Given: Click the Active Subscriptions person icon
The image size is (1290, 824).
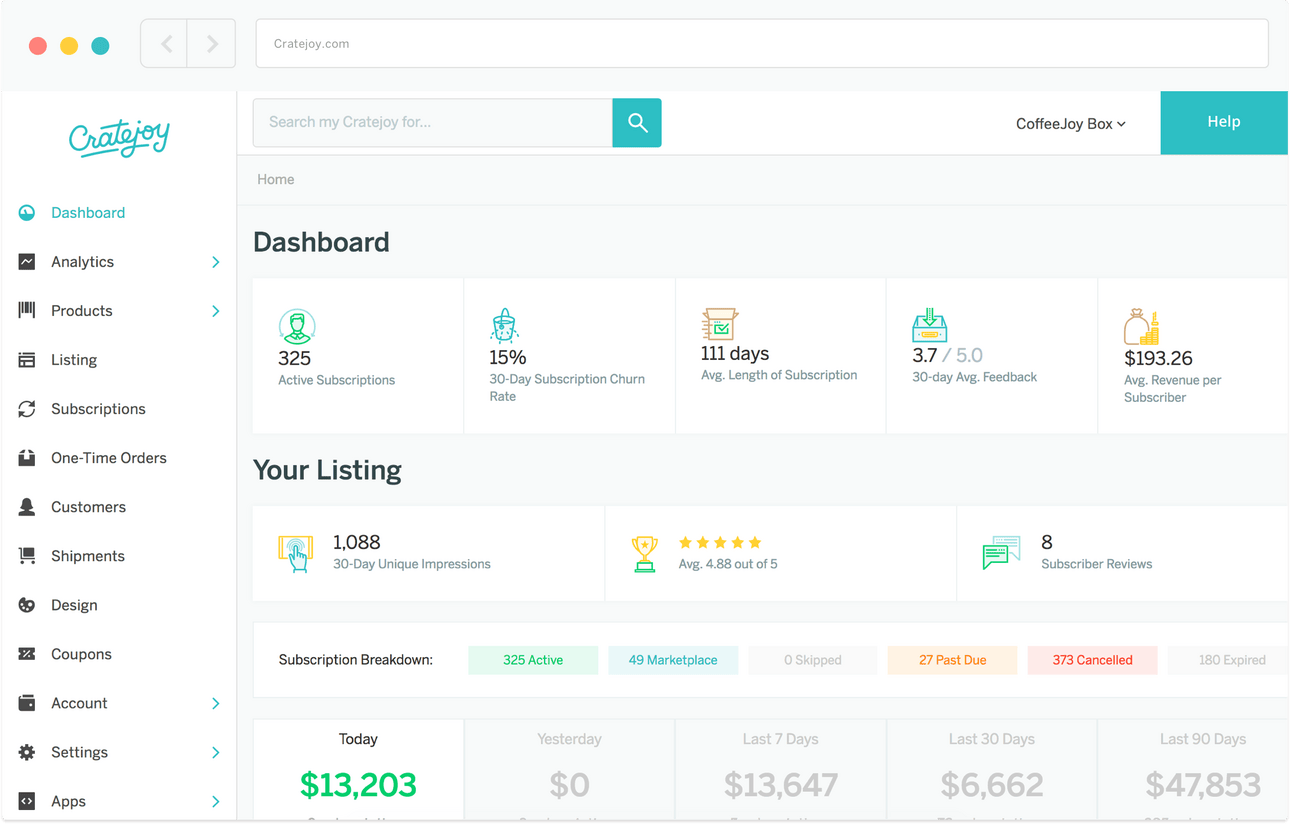Looking at the screenshot, I should [297, 327].
